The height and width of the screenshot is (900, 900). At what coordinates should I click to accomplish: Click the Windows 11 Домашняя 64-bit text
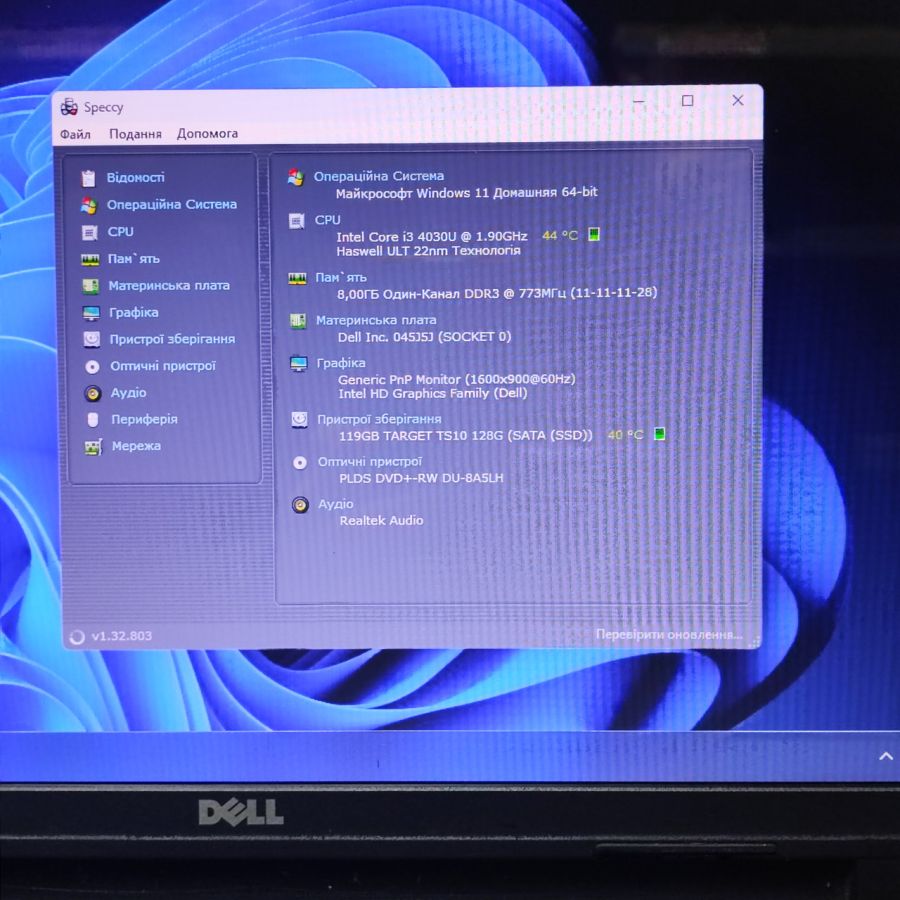coord(467,193)
